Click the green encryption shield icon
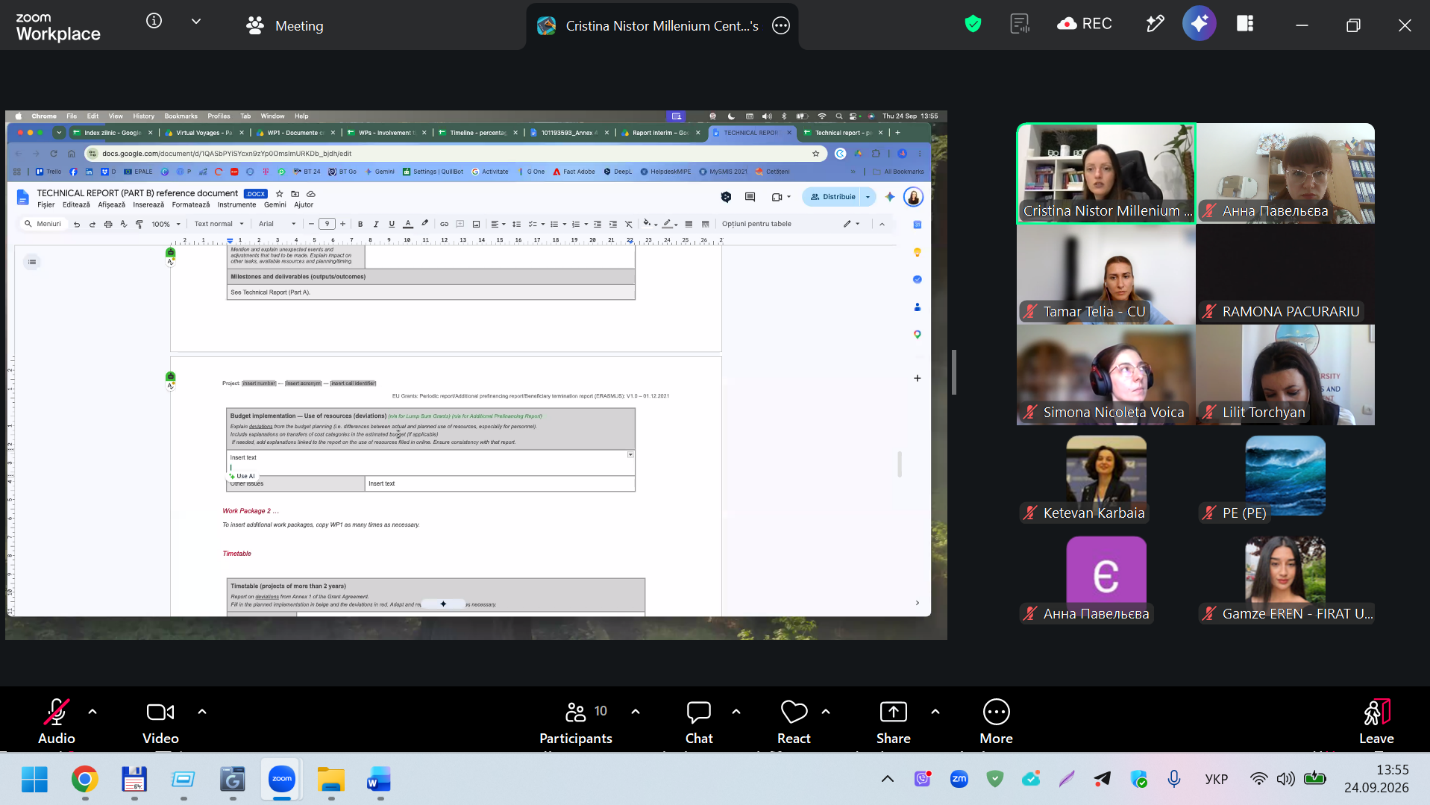Viewport: 1430px width, 805px height. tap(973, 24)
